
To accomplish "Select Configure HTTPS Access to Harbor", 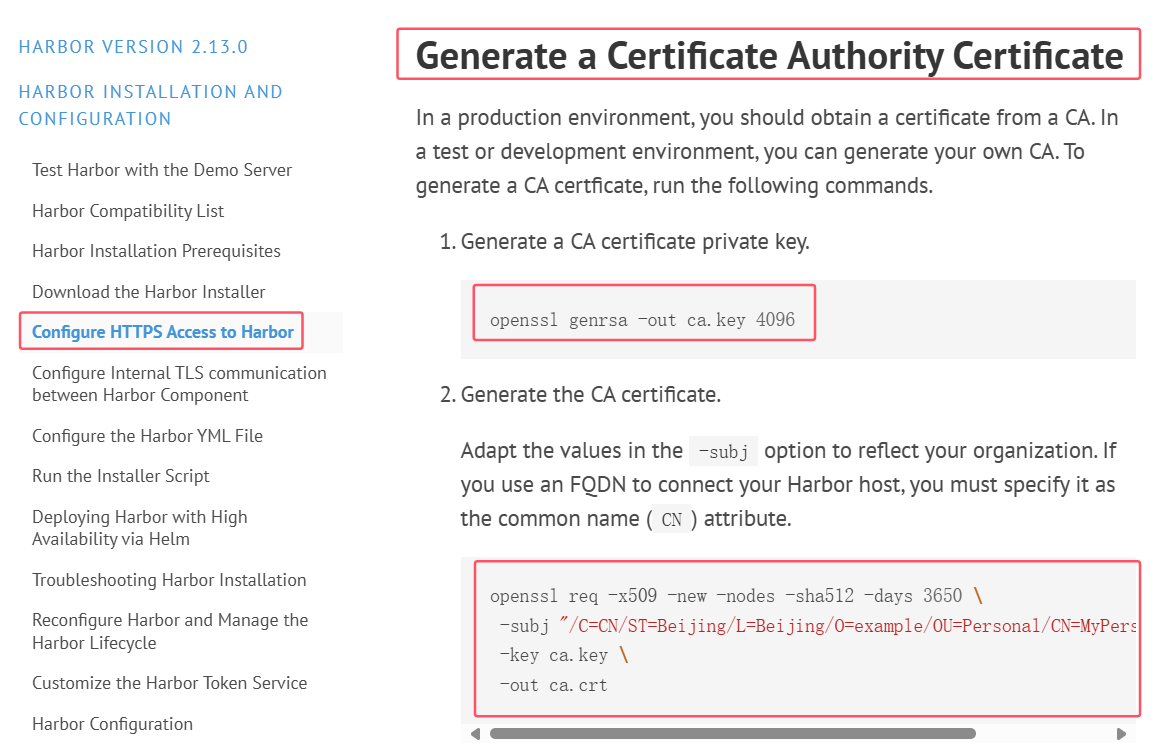I will click(x=163, y=332).
